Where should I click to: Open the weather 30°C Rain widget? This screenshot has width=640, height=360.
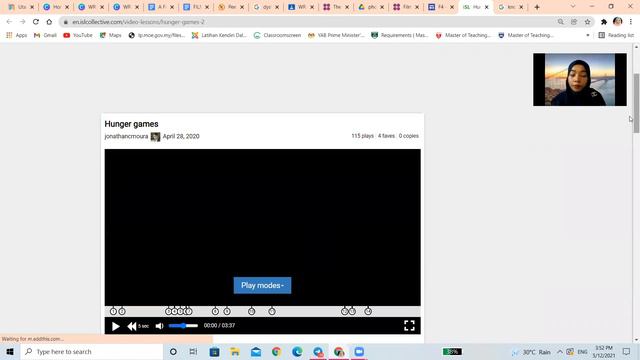(x=532, y=352)
